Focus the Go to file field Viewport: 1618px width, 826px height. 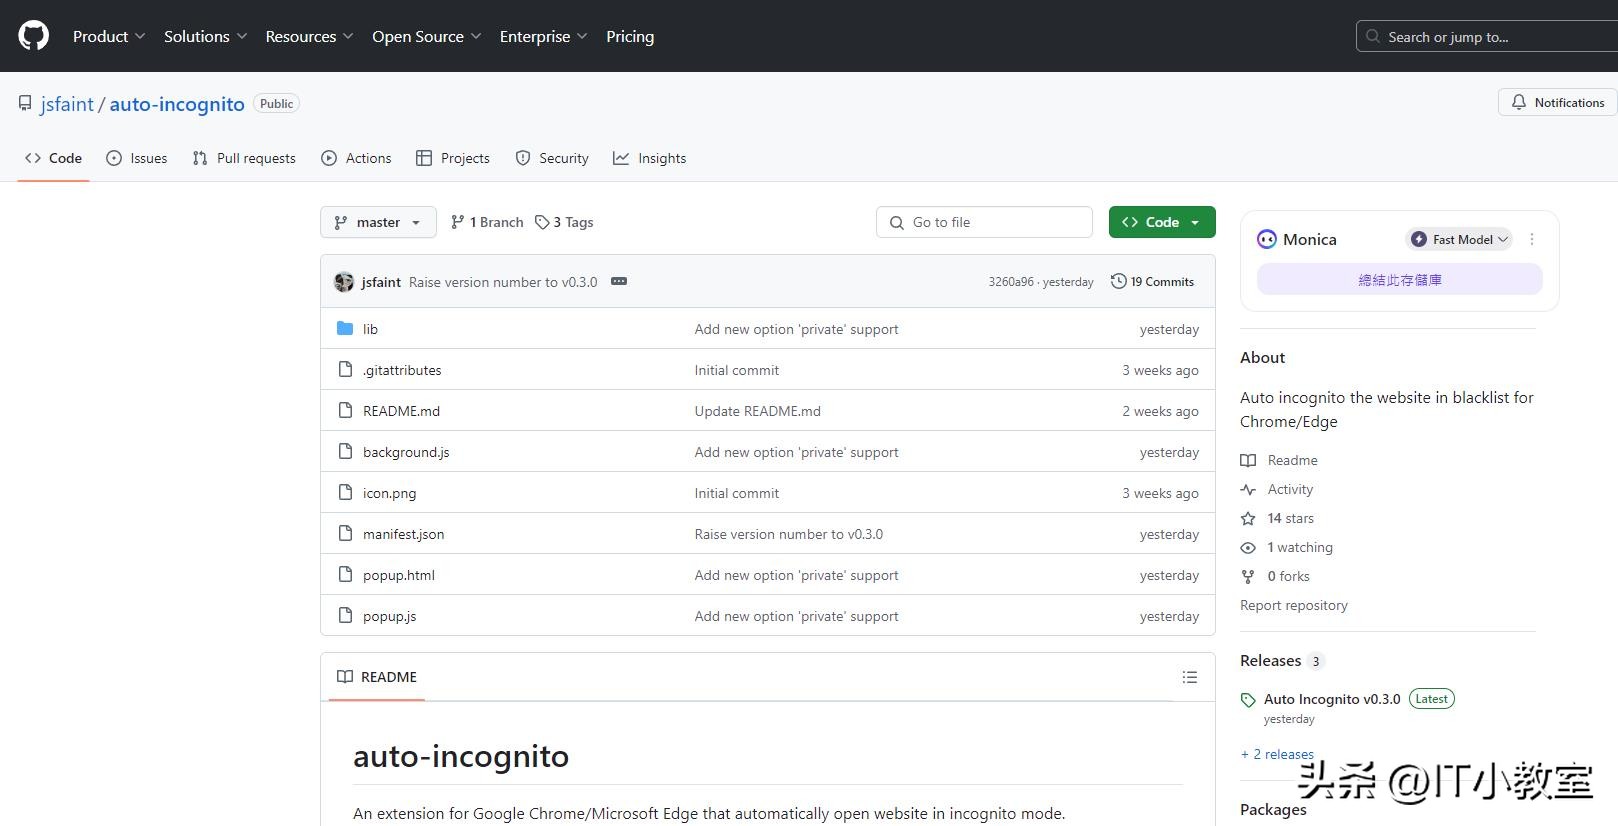pos(984,222)
